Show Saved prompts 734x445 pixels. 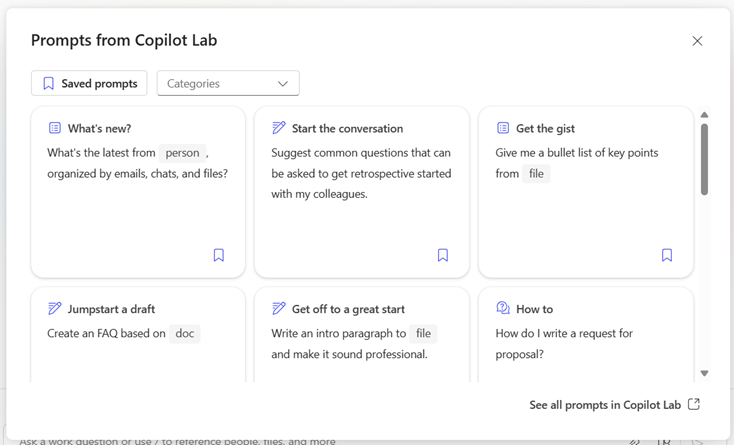89,83
